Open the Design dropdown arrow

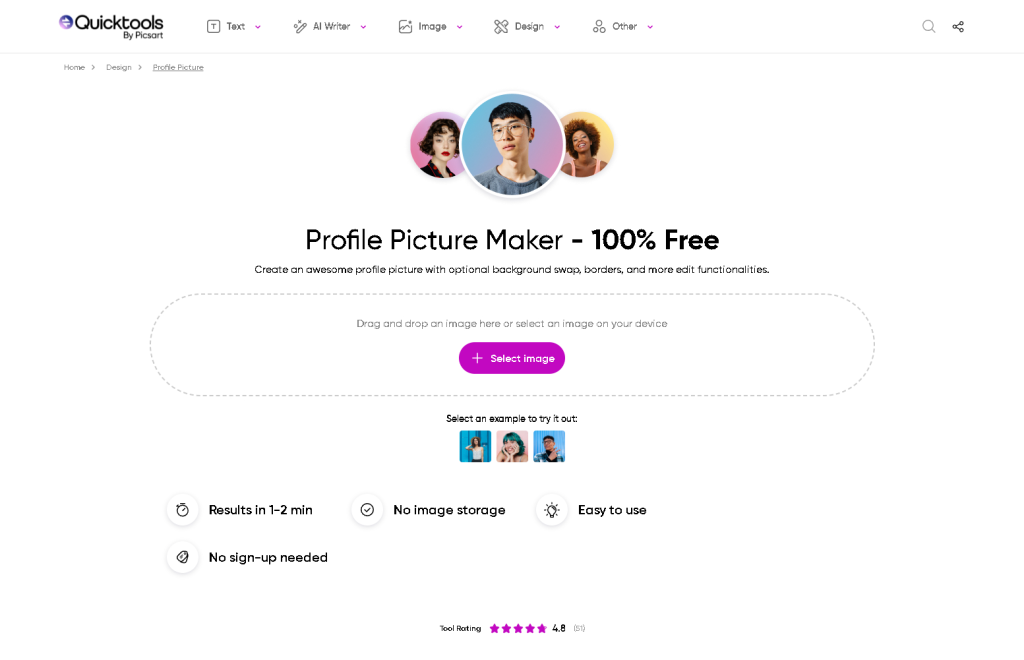(557, 26)
